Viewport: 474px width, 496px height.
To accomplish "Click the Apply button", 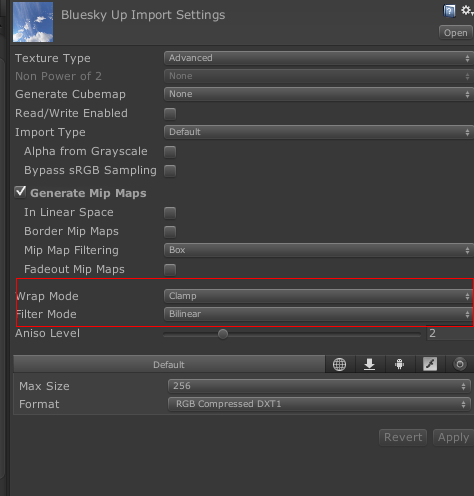I will click(453, 437).
